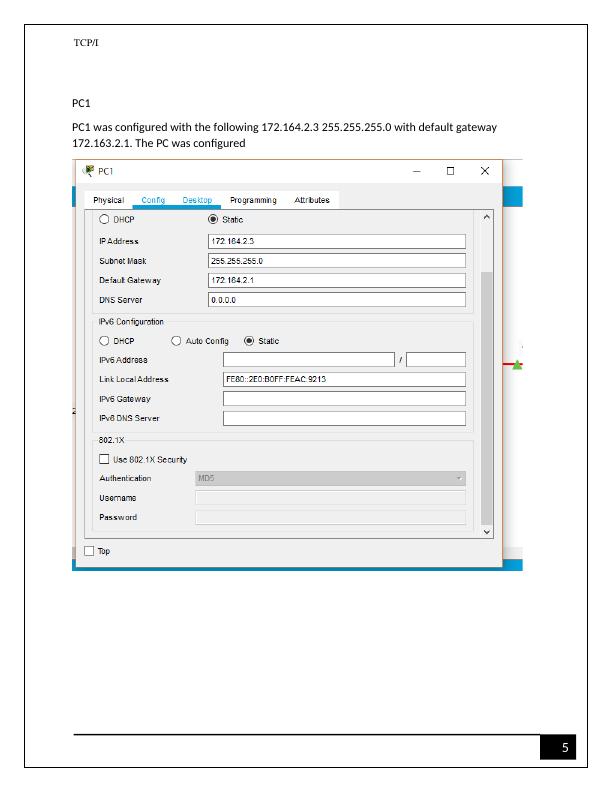Edit the Default Gateway field
Viewport: 612px width, 792px height.
336,280
